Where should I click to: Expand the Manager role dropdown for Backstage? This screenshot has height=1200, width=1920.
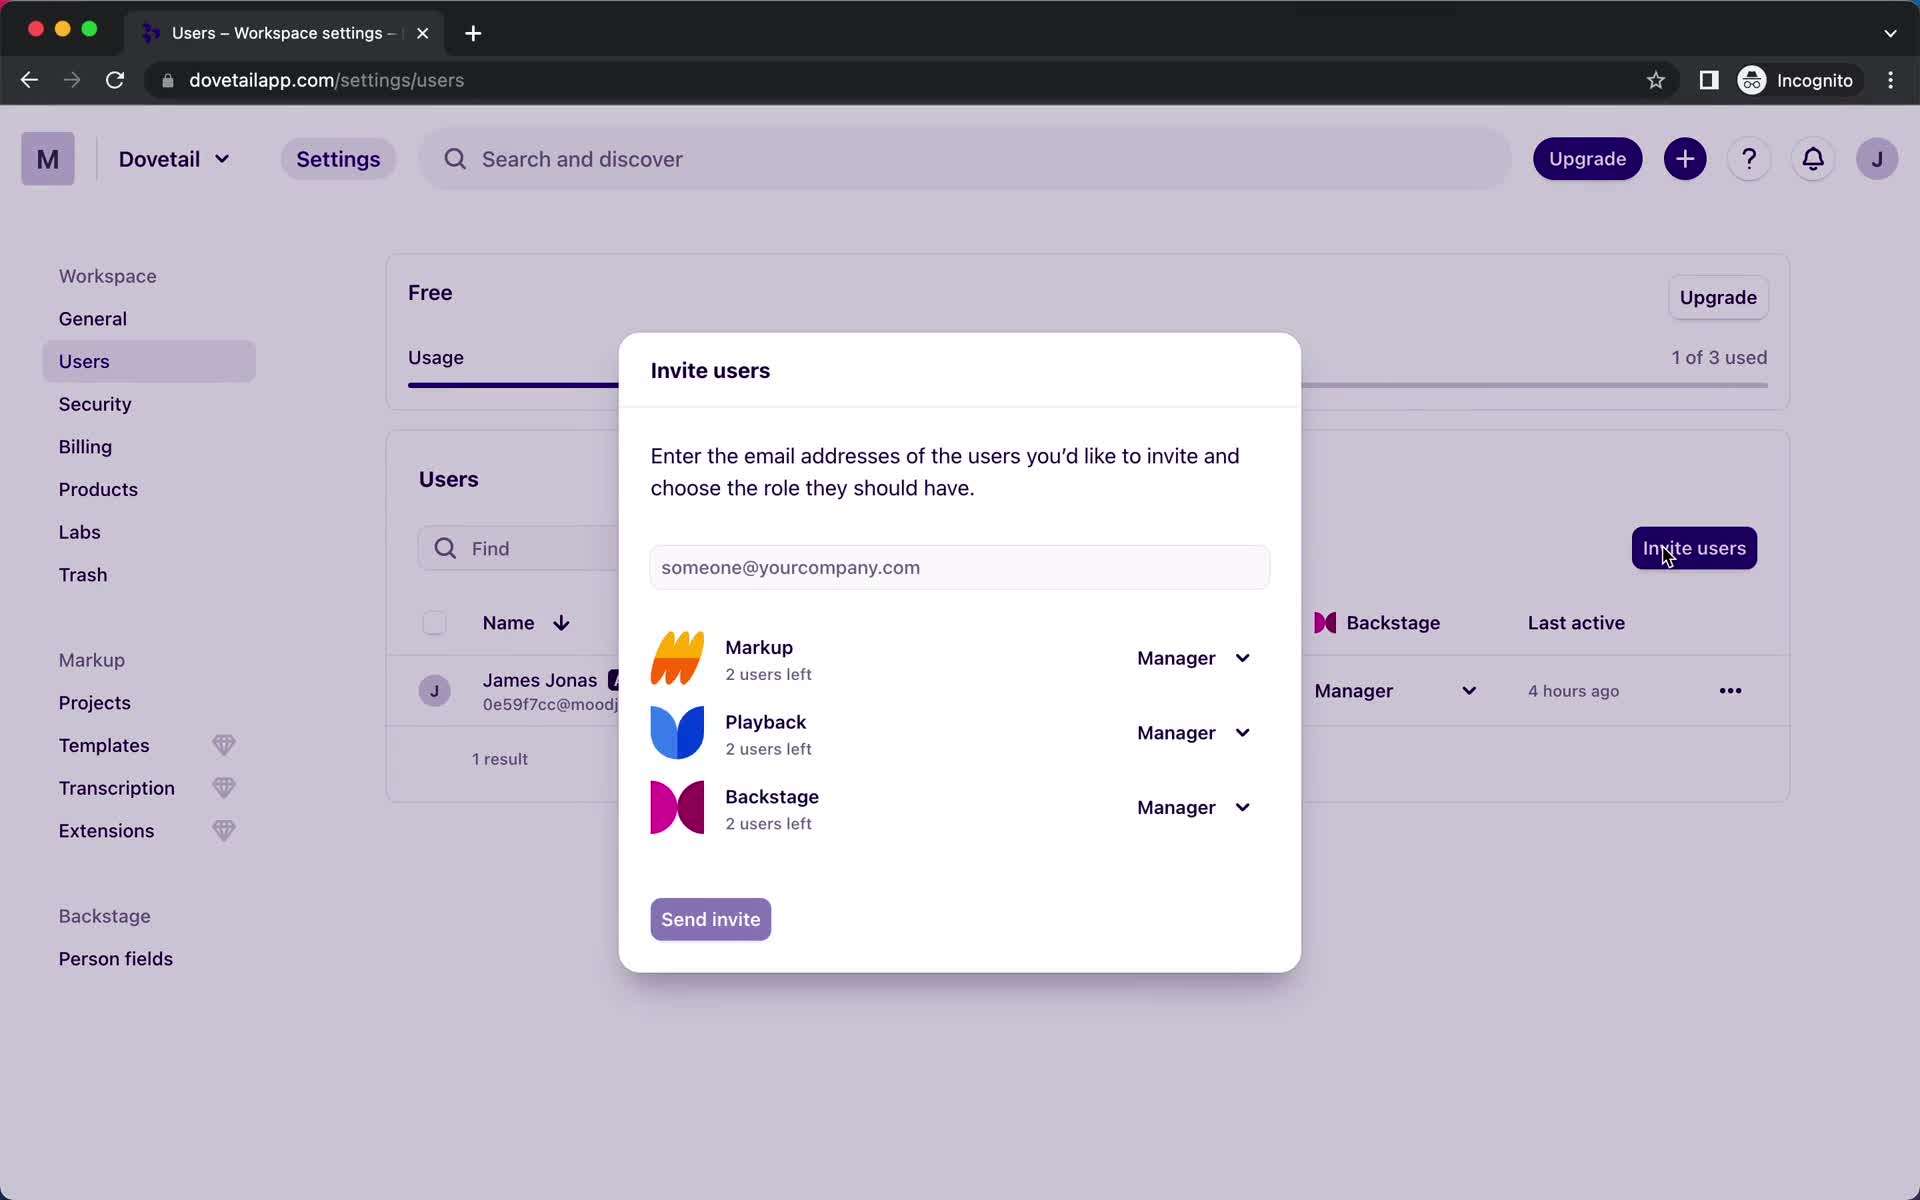1192,807
